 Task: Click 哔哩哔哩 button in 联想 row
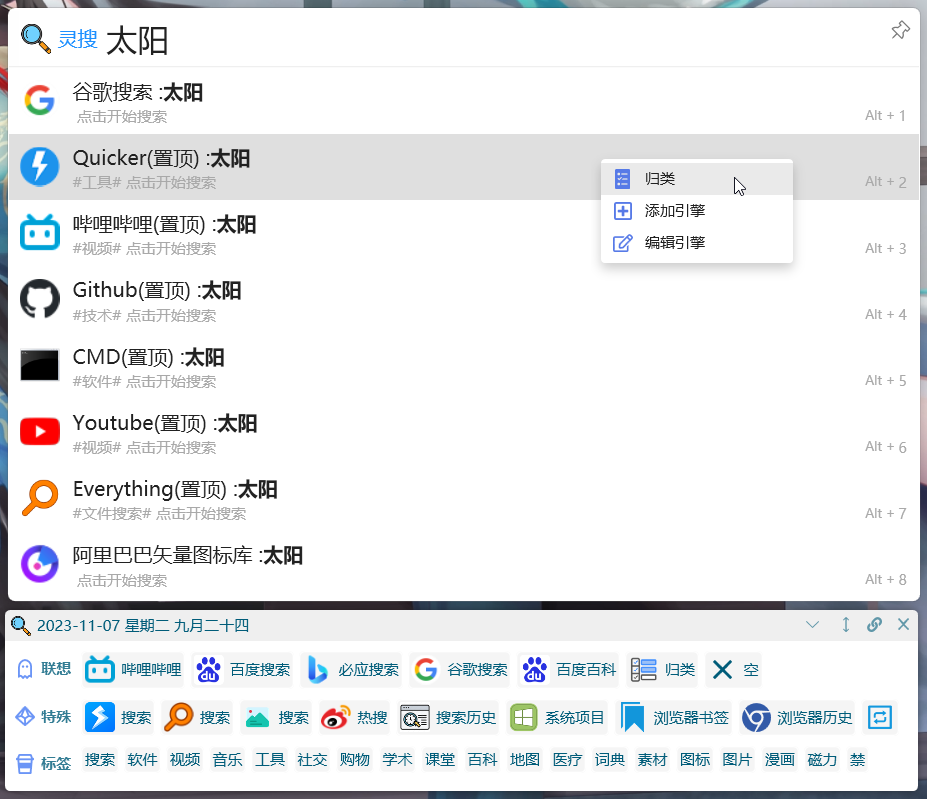pyautogui.click(x=134, y=670)
